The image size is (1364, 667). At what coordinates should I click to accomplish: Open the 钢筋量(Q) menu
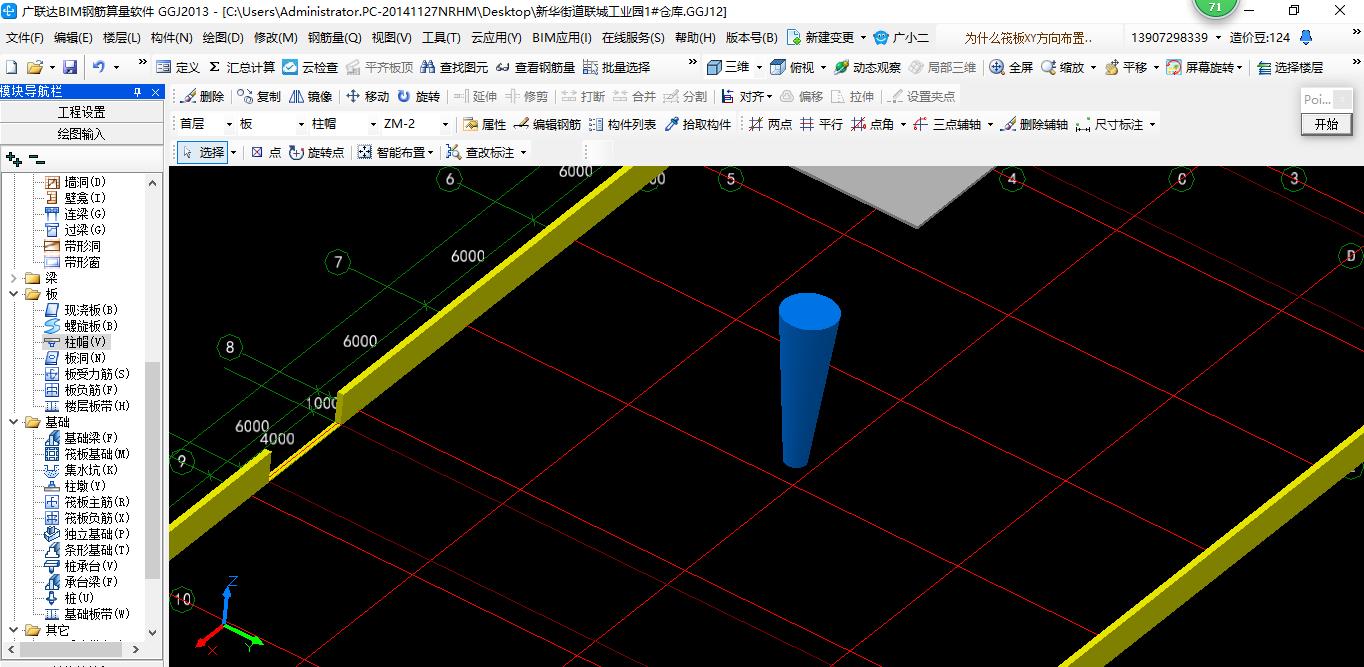click(335, 38)
